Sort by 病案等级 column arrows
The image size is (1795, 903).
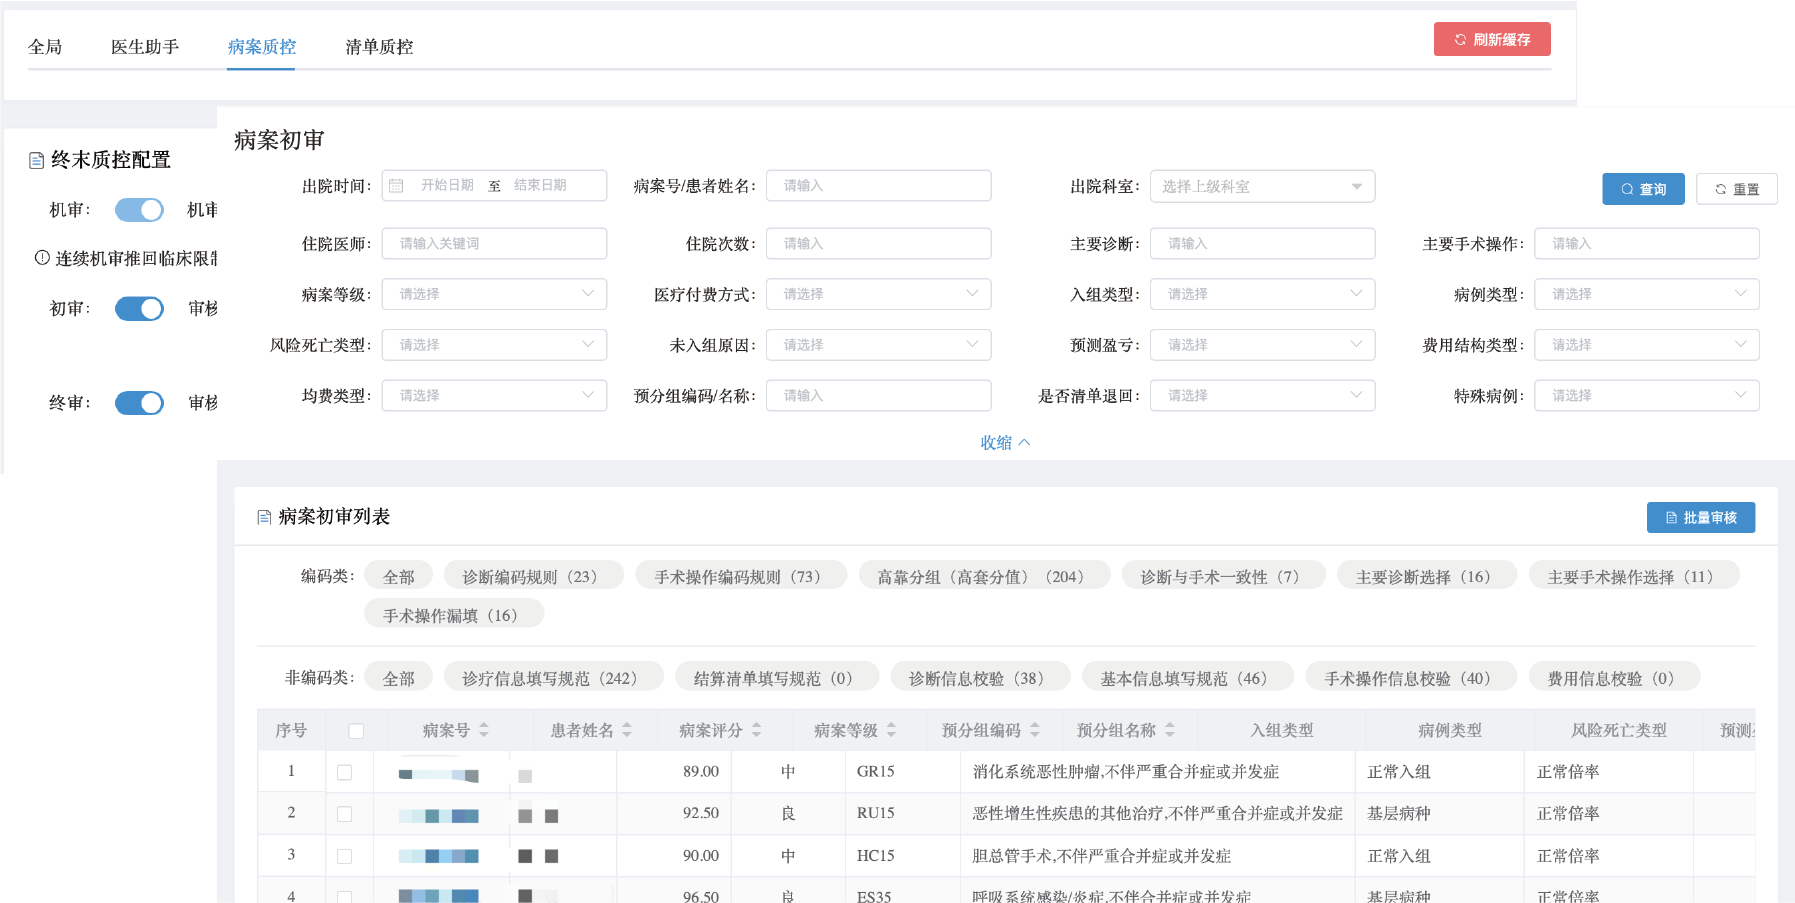click(x=891, y=730)
